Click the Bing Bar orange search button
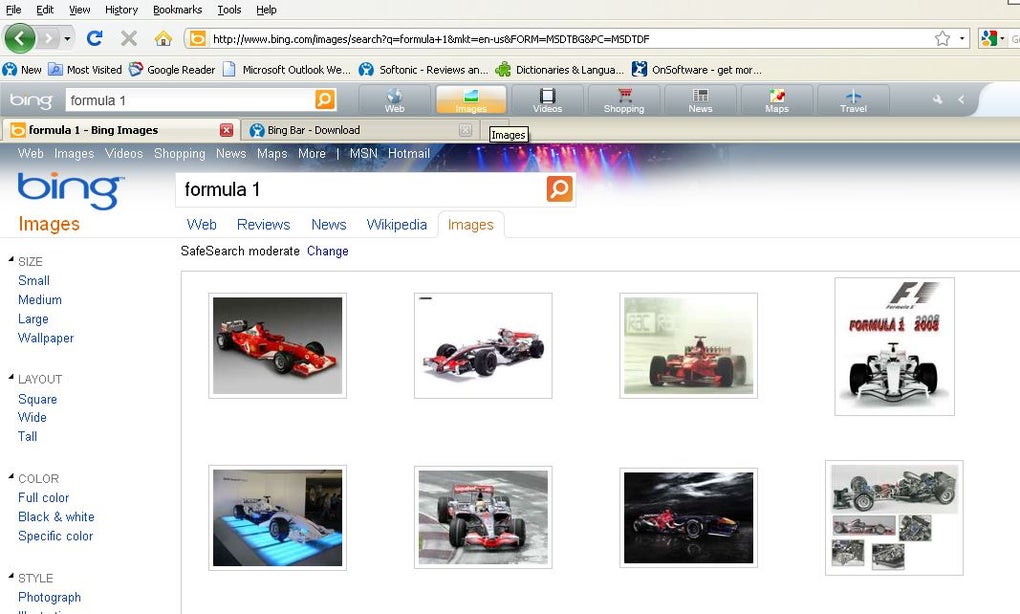The height and width of the screenshot is (614, 1020). [325, 100]
